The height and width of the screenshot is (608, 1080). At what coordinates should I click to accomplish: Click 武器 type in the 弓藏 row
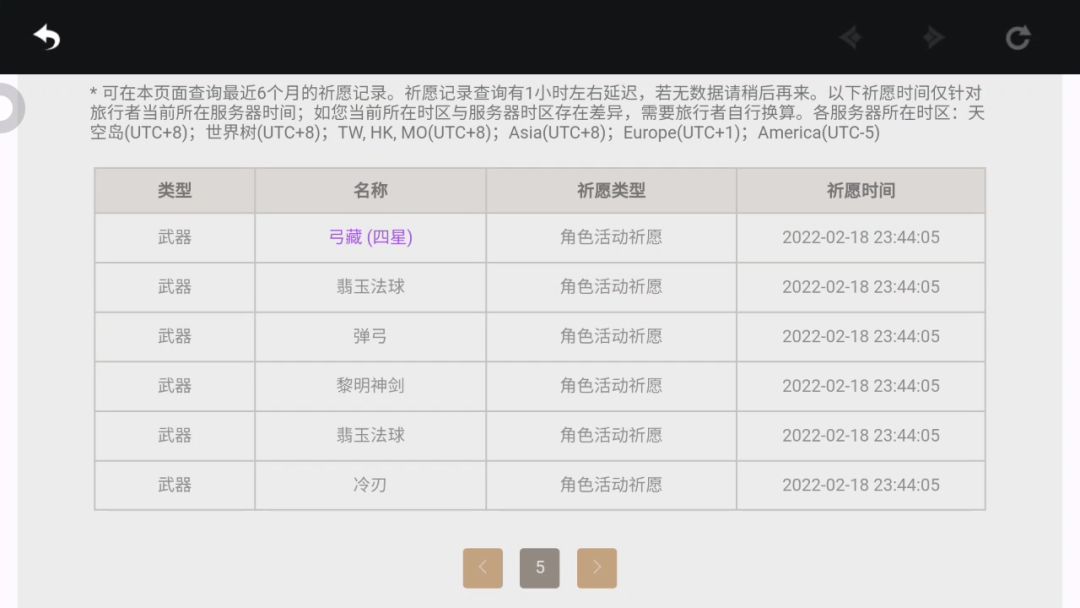point(174,238)
